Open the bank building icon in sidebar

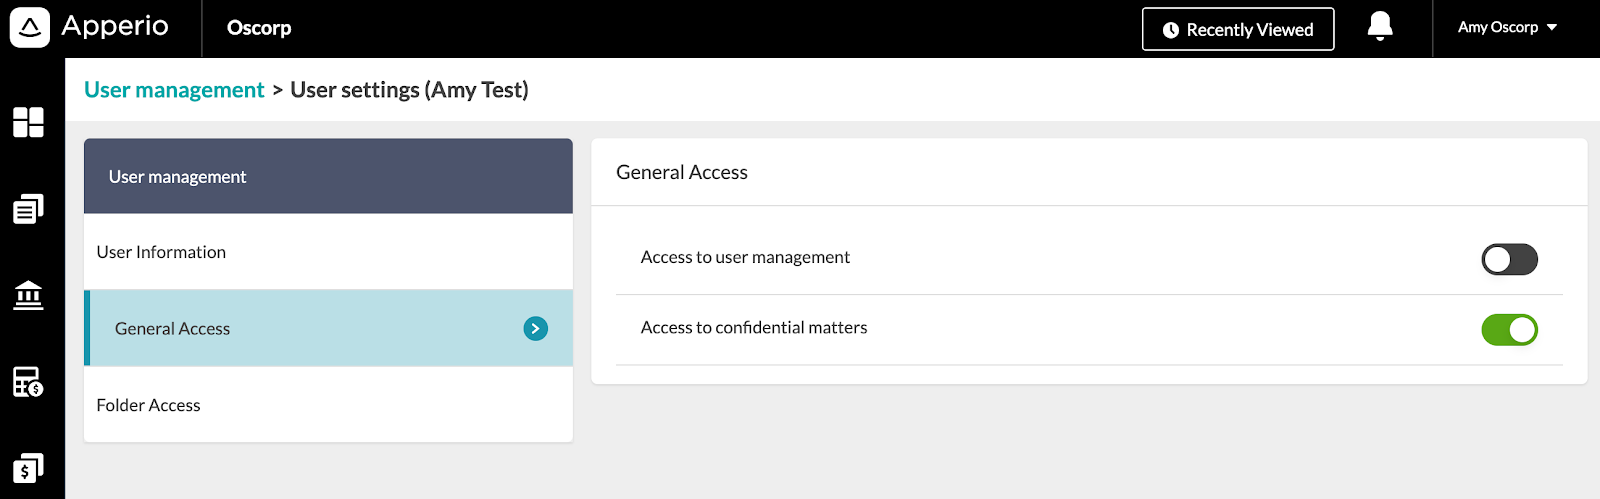click(x=28, y=295)
